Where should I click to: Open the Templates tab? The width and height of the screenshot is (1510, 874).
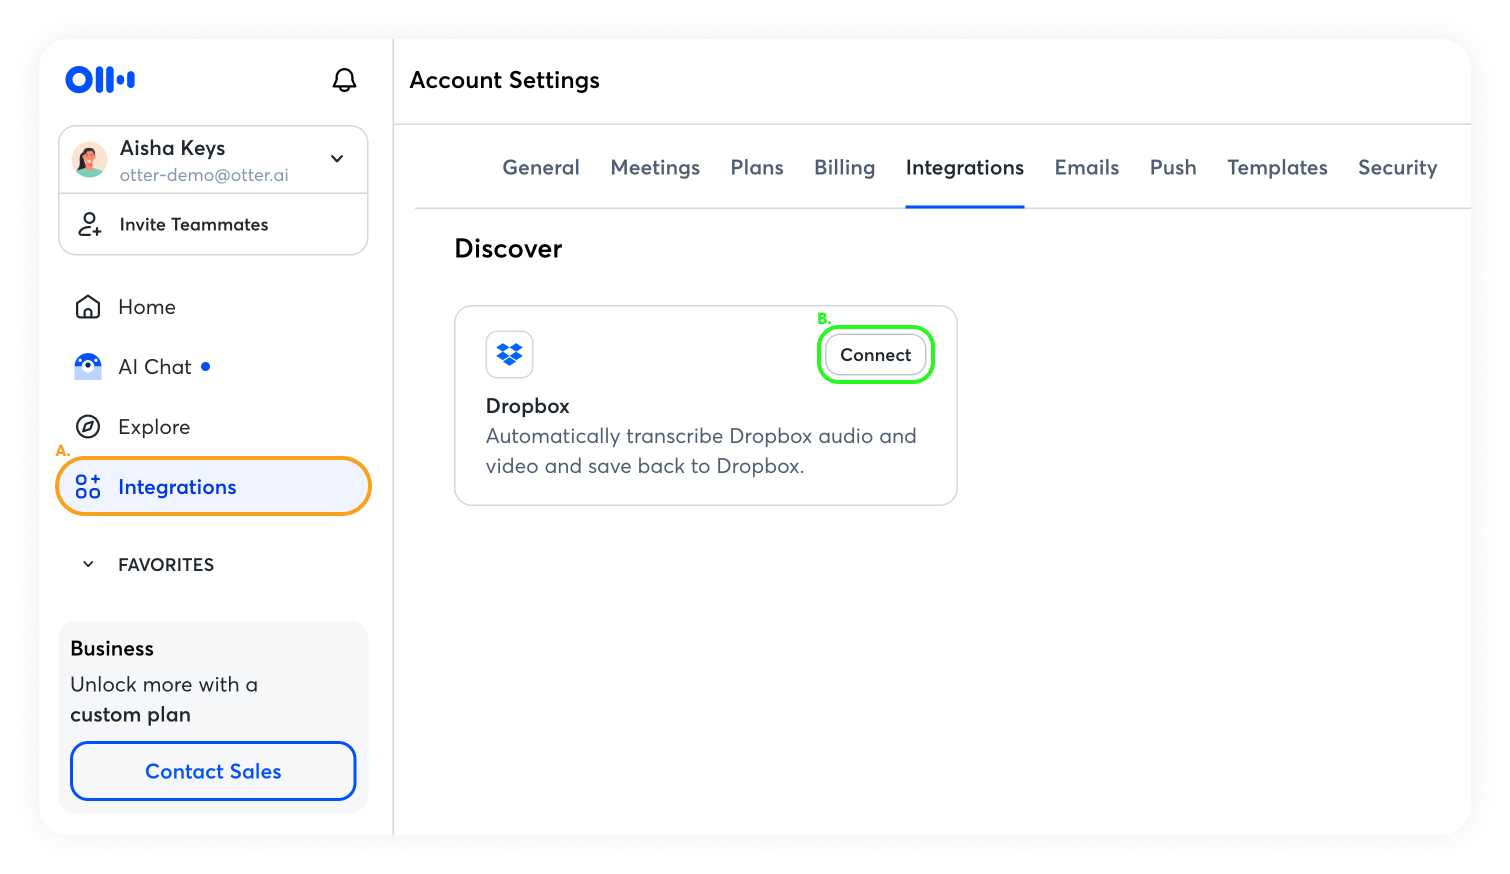1277,168
